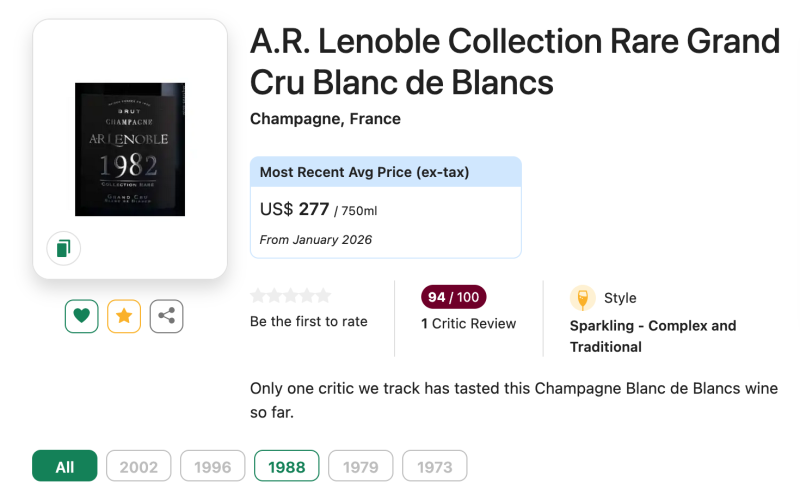The height and width of the screenshot is (501, 800).
Task: Click the heart icon to save wine
Action: (x=82, y=316)
